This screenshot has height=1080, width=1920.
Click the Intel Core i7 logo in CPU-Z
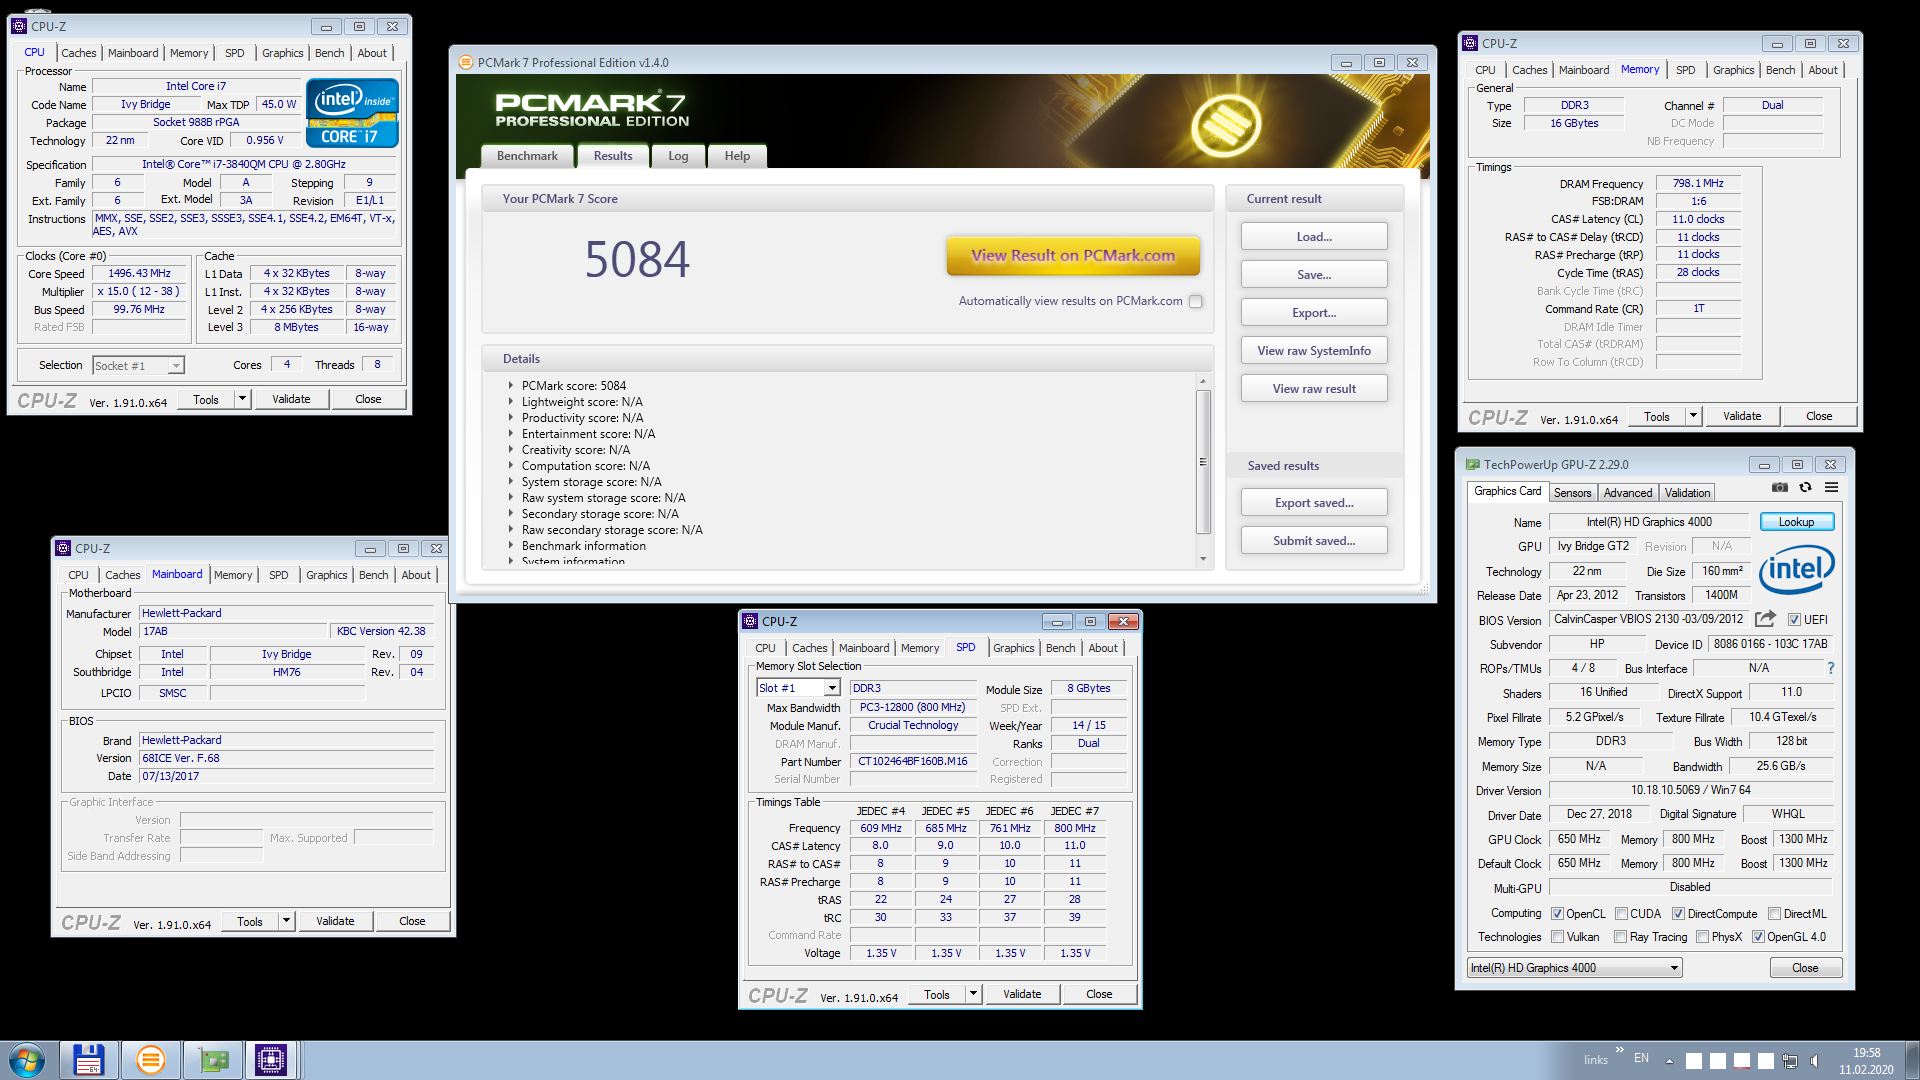(353, 114)
